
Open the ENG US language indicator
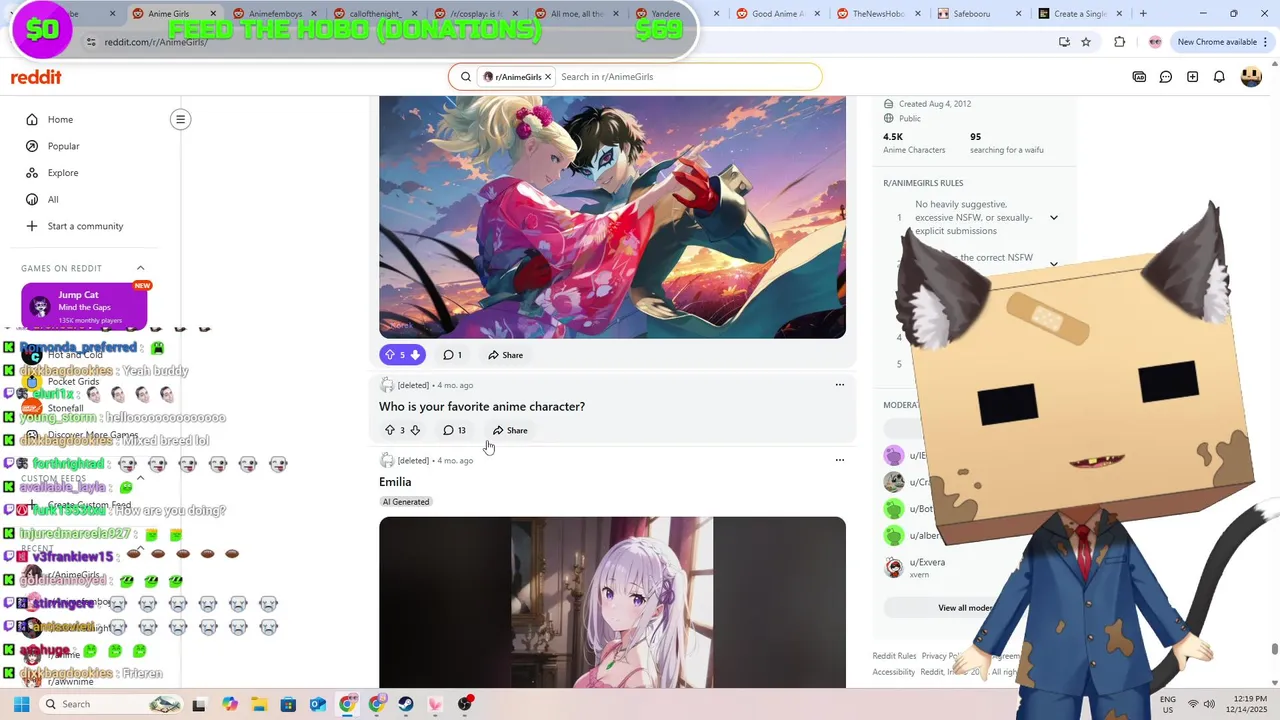[1168, 704]
